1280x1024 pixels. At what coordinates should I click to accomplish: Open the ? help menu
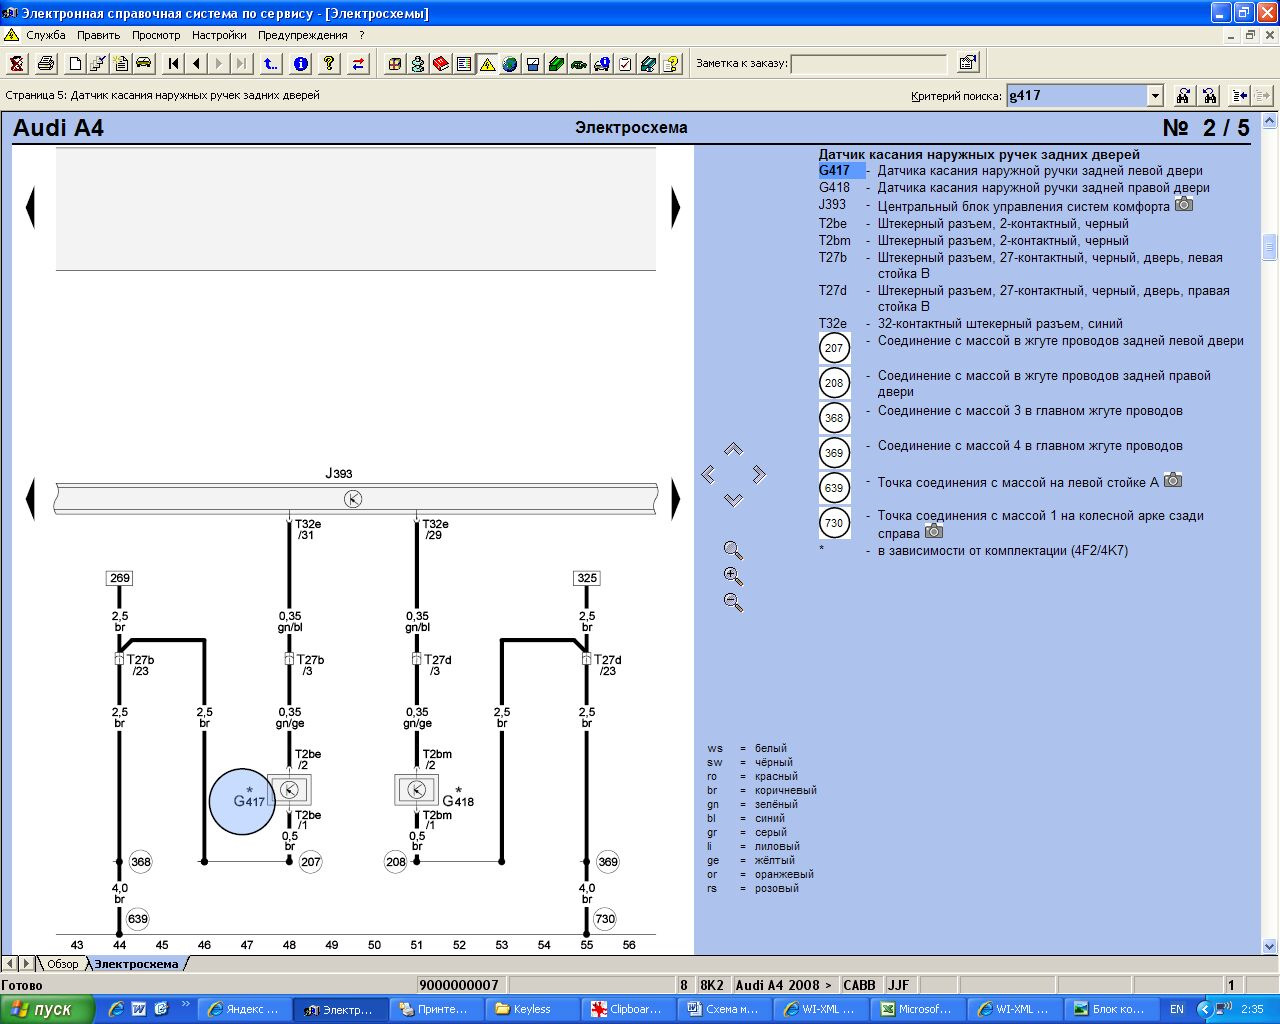pos(362,35)
